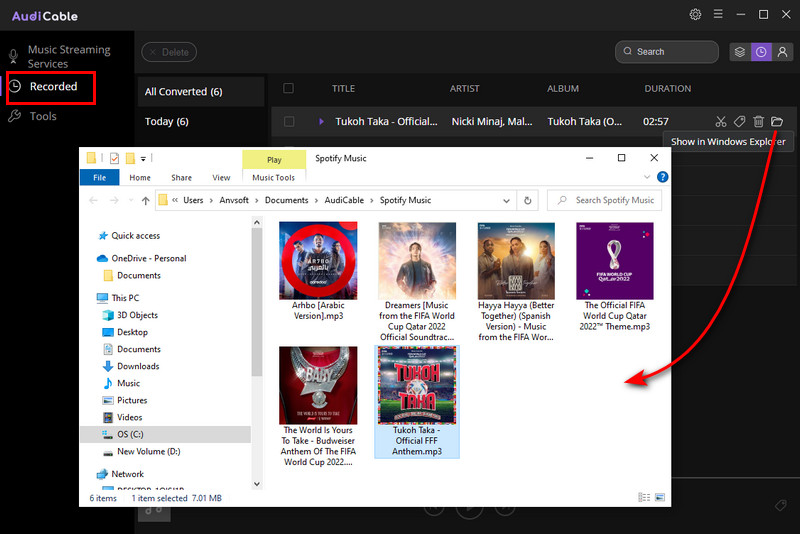Click Show in Windows Explorer folder icon

pos(777,121)
